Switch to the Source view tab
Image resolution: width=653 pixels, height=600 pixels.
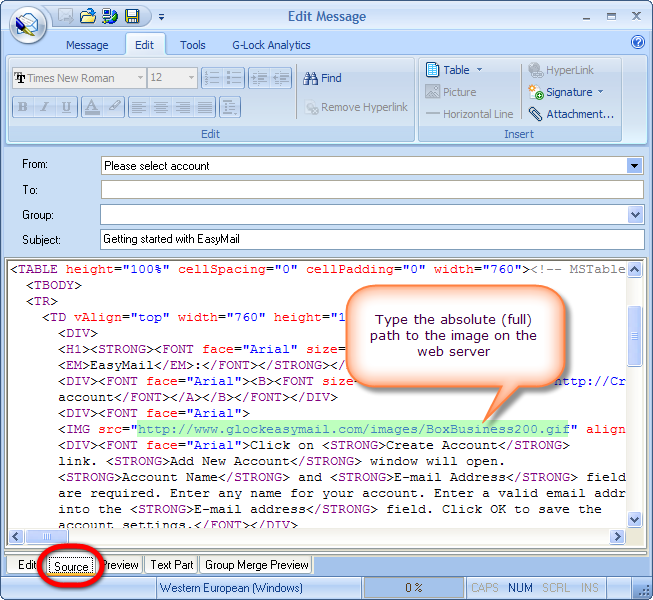click(71, 566)
